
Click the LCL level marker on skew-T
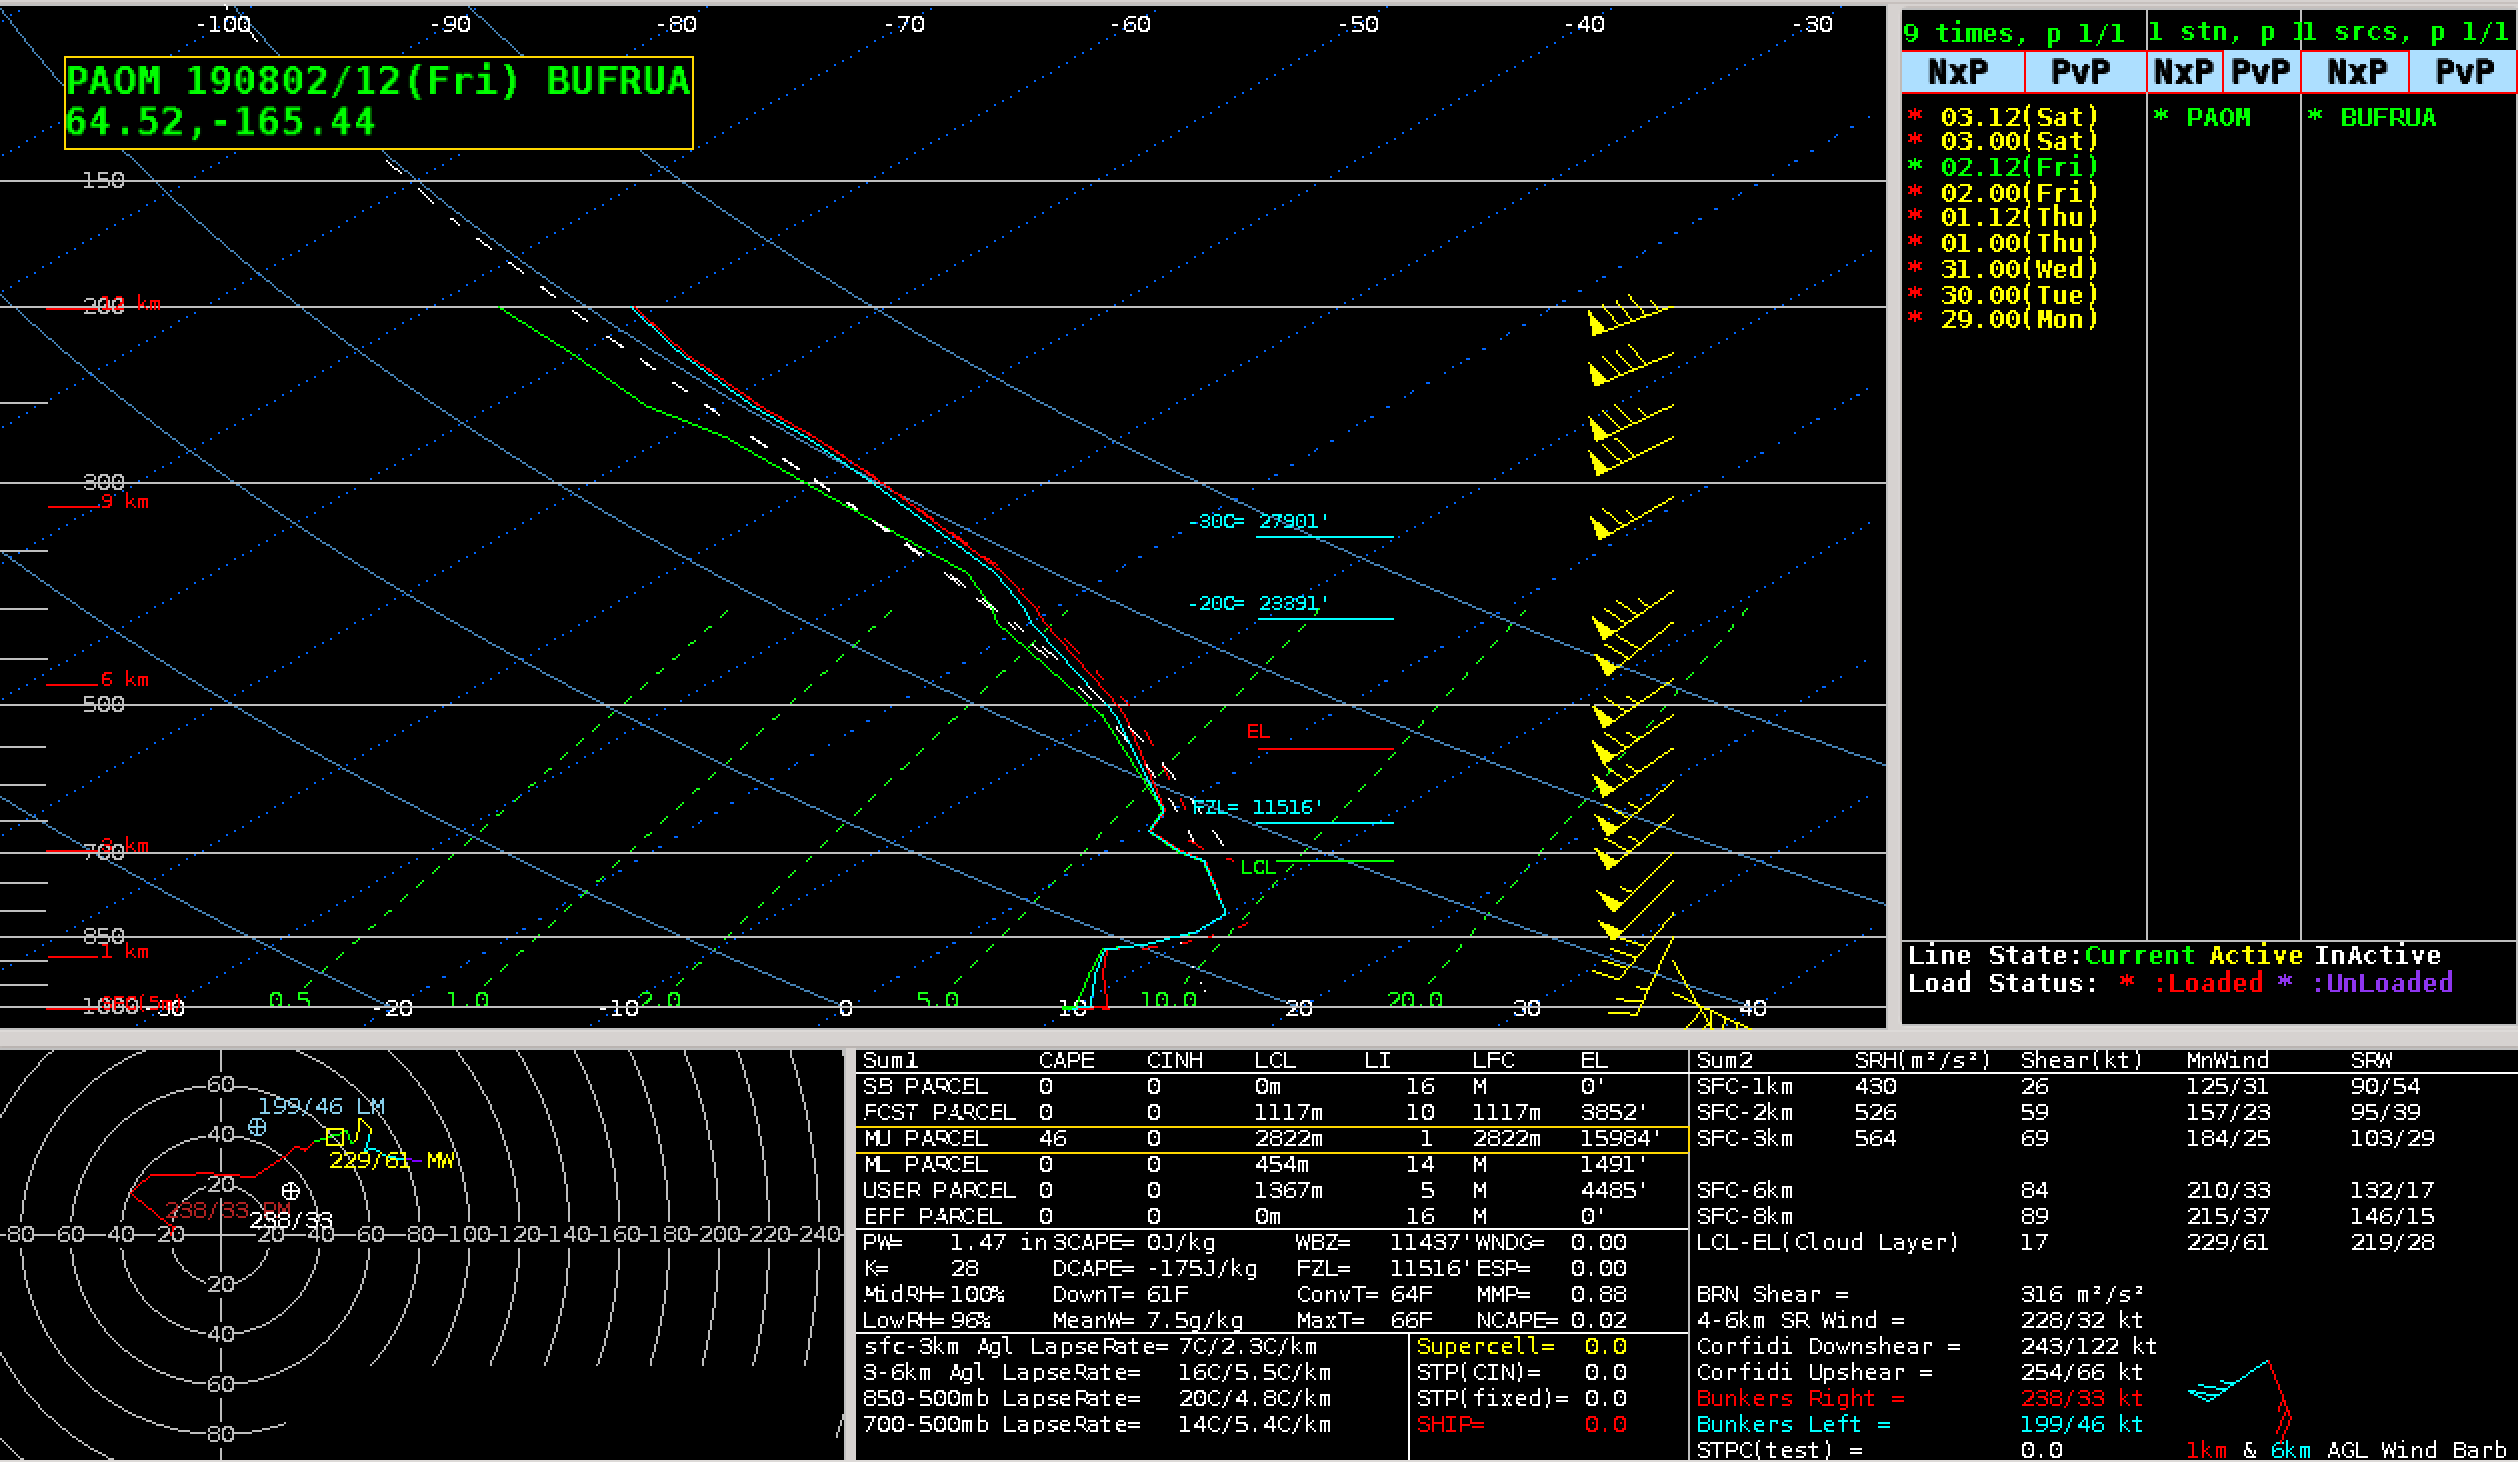[1316, 865]
